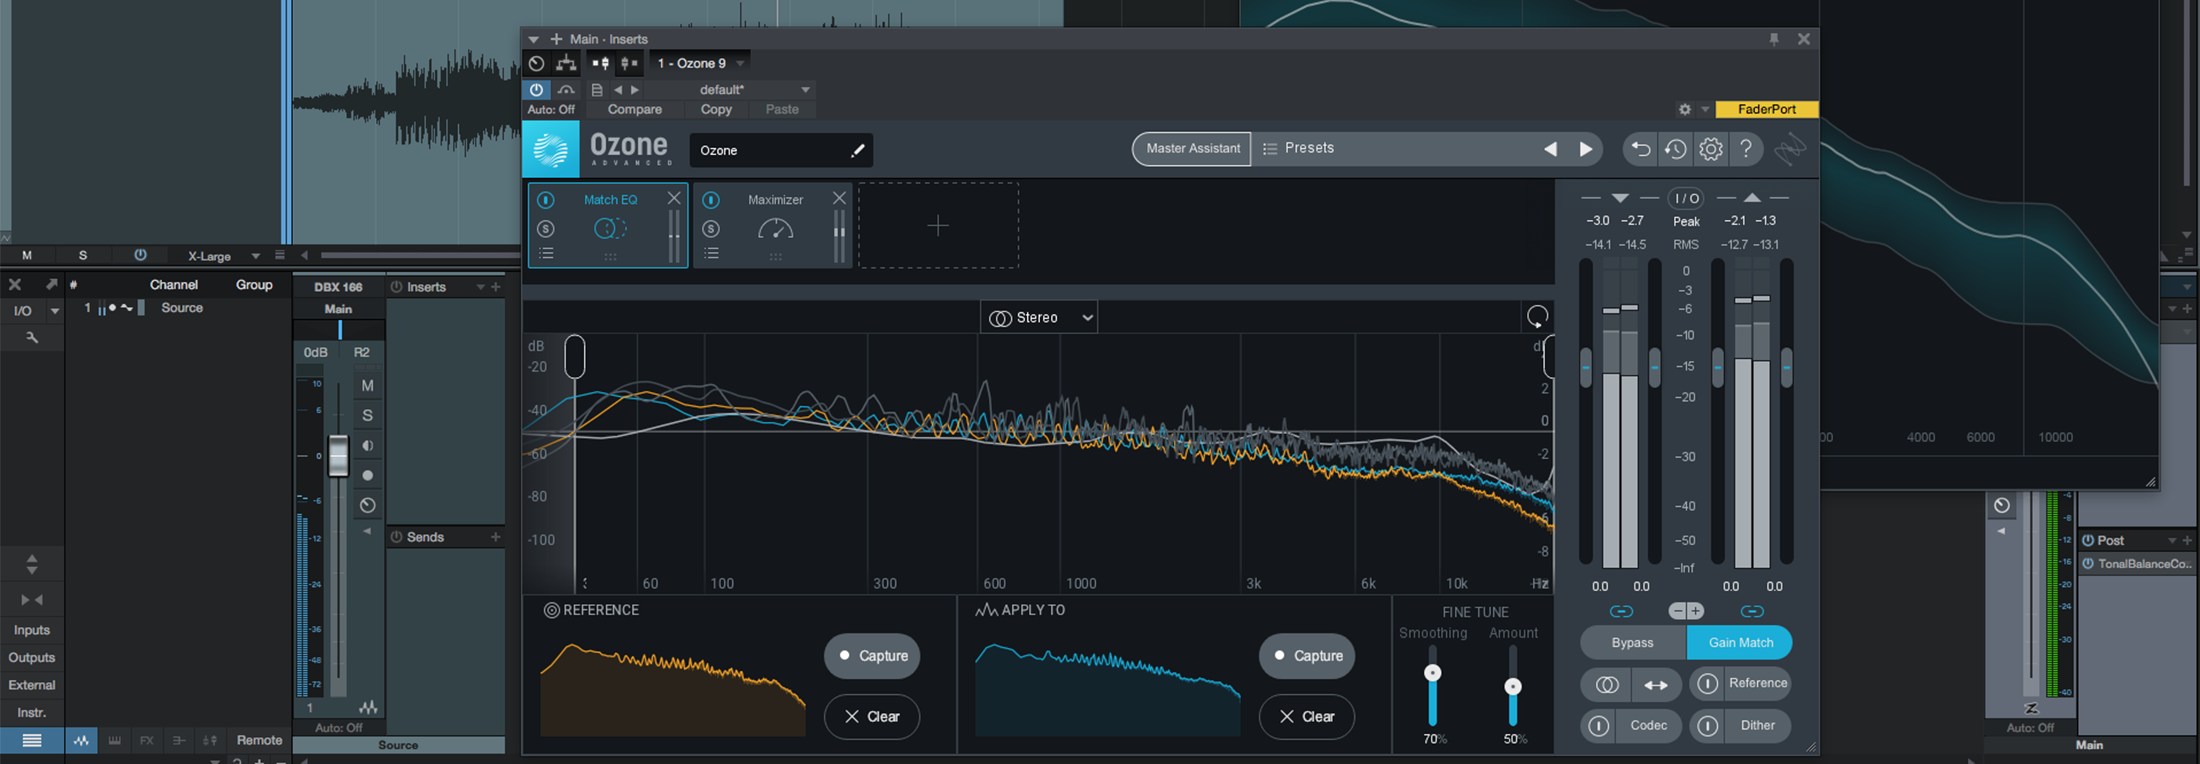Click Bypass in Ozone
Image resolution: width=2200 pixels, height=764 pixels.
[x=1633, y=643]
